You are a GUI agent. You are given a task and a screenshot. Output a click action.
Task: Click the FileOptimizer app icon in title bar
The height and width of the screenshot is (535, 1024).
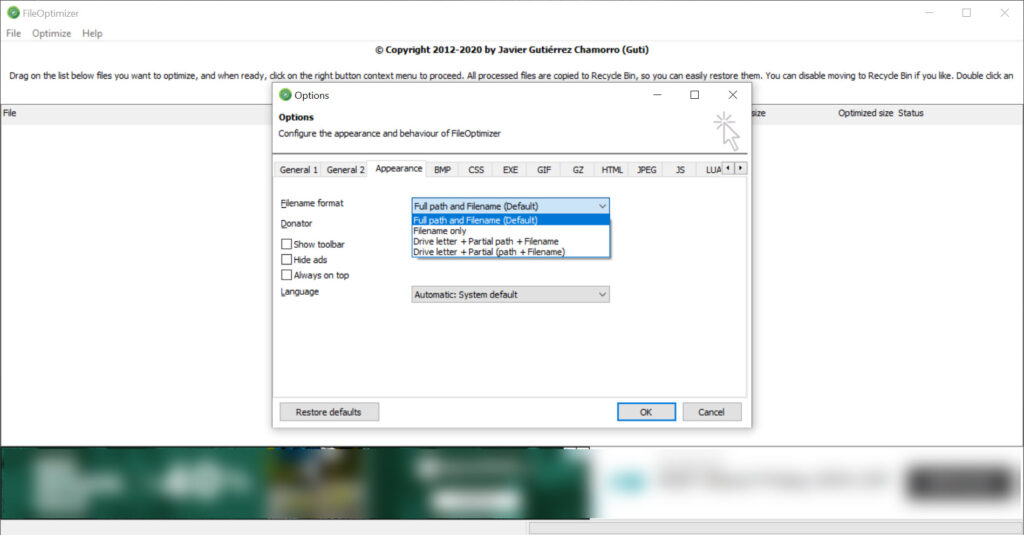pyautogui.click(x=13, y=12)
